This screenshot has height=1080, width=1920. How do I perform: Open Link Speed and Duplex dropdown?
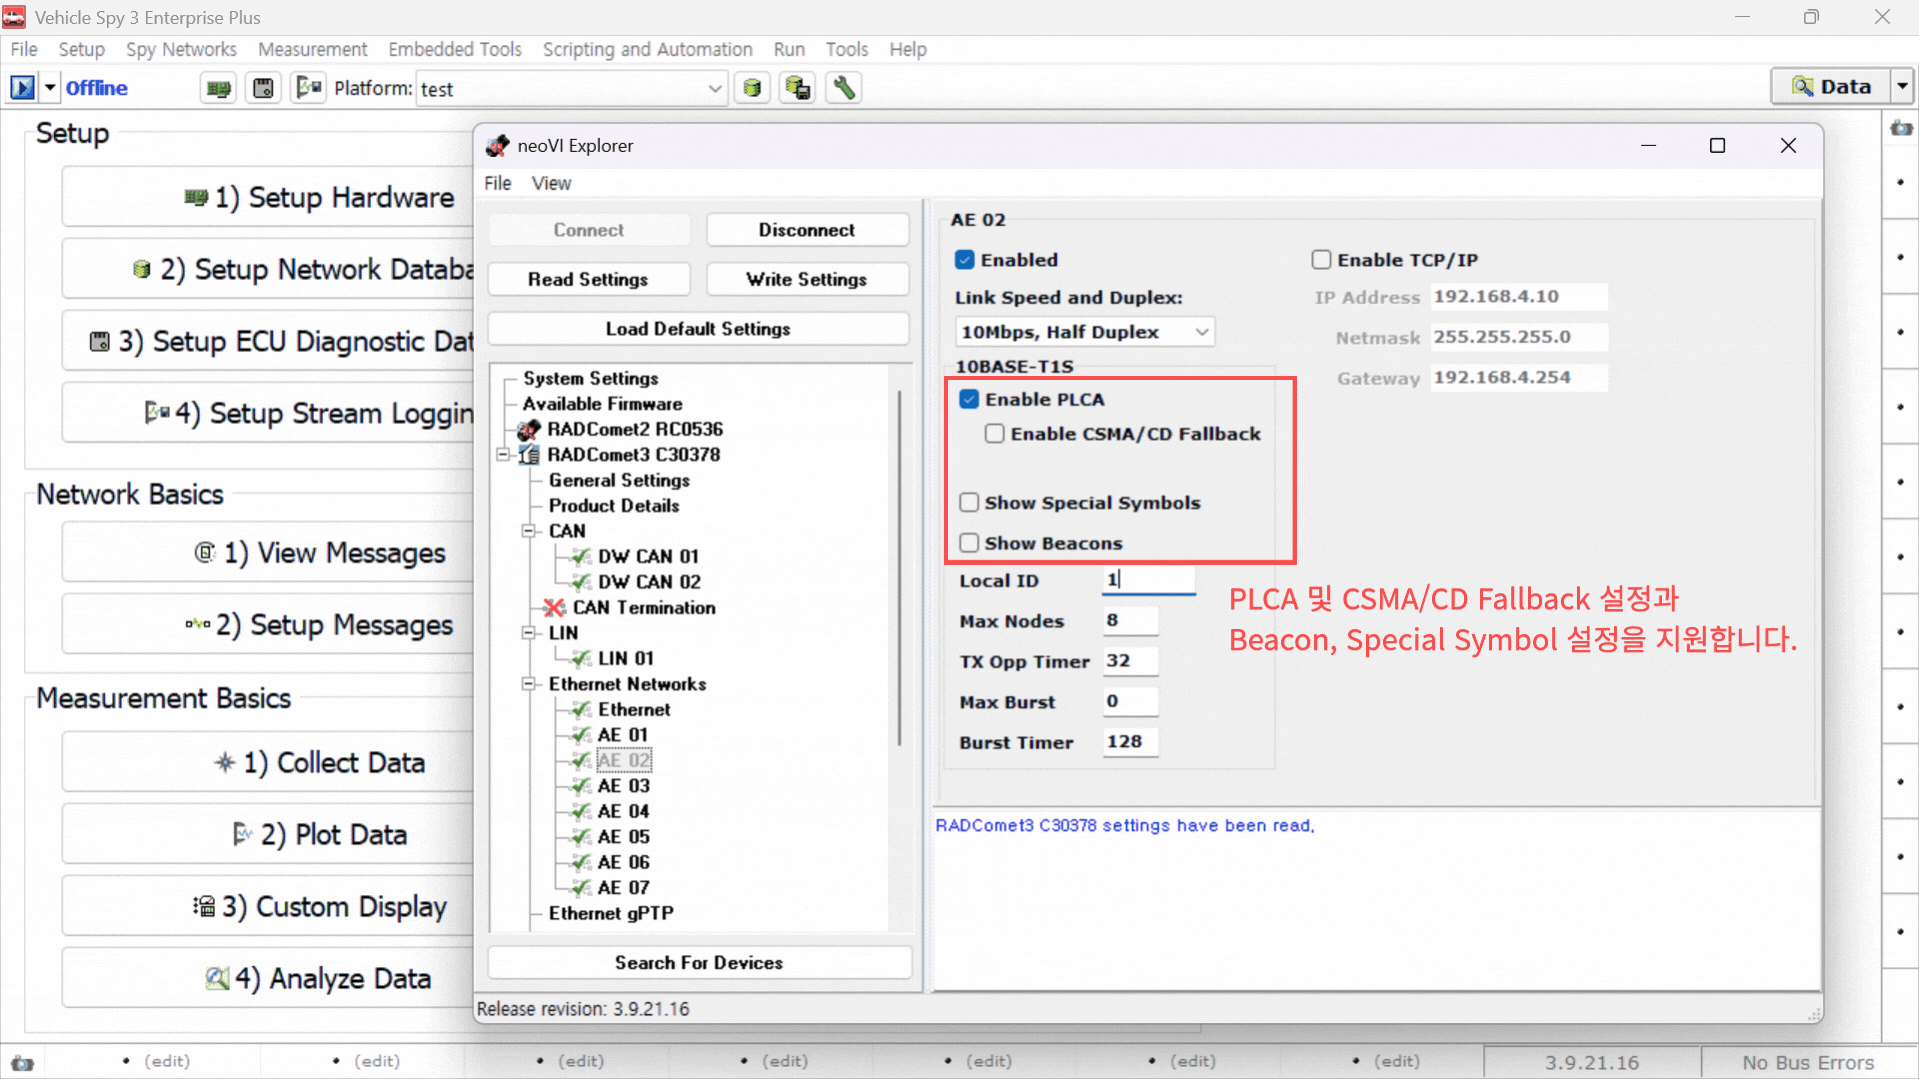click(x=1202, y=332)
